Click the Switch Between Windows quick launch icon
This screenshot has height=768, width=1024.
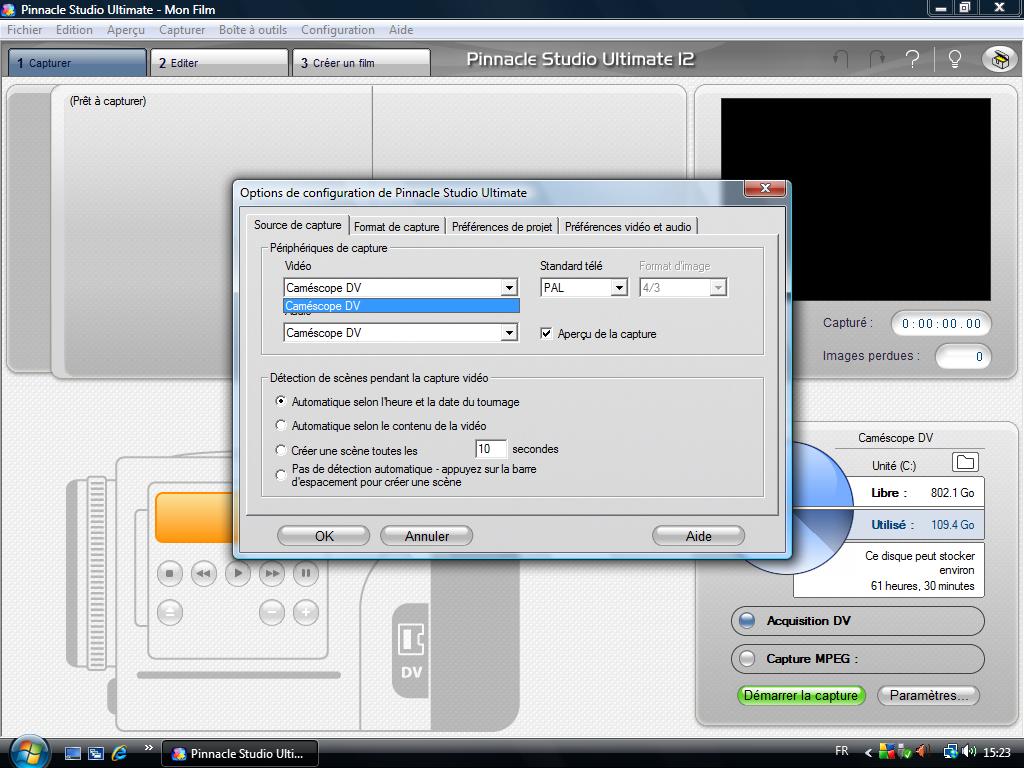[96, 753]
